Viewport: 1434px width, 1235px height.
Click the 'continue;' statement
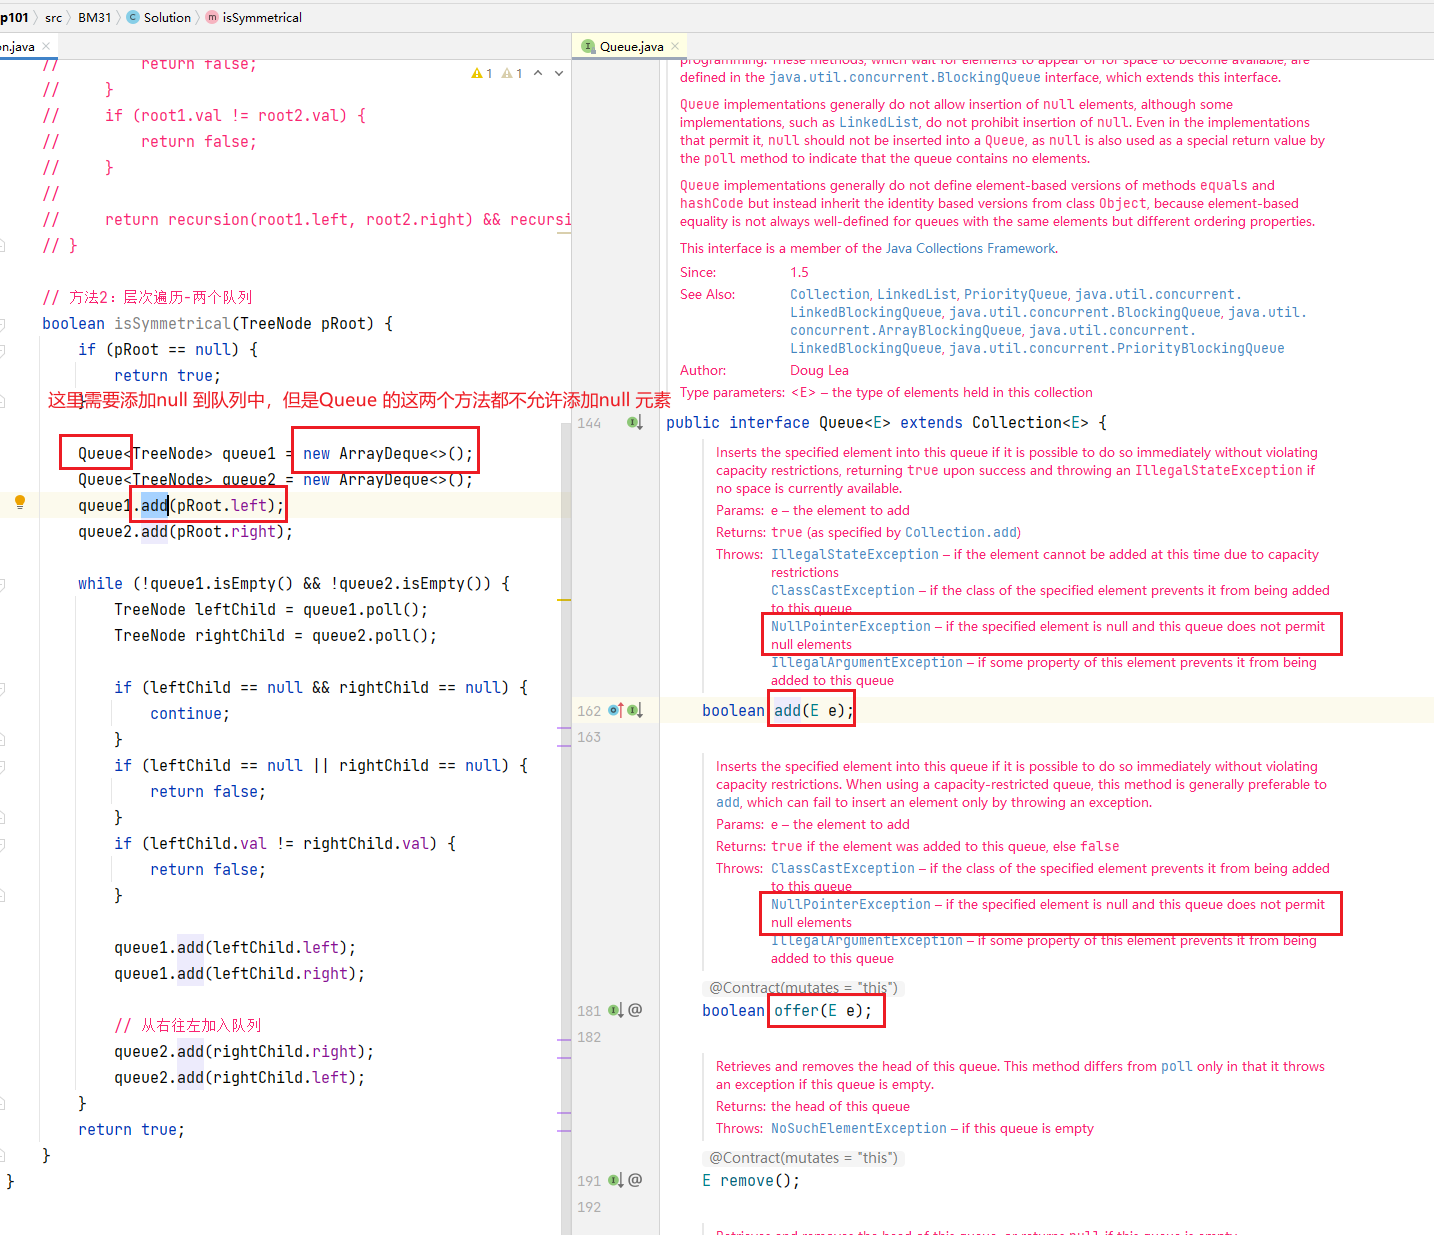(x=190, y=713)
